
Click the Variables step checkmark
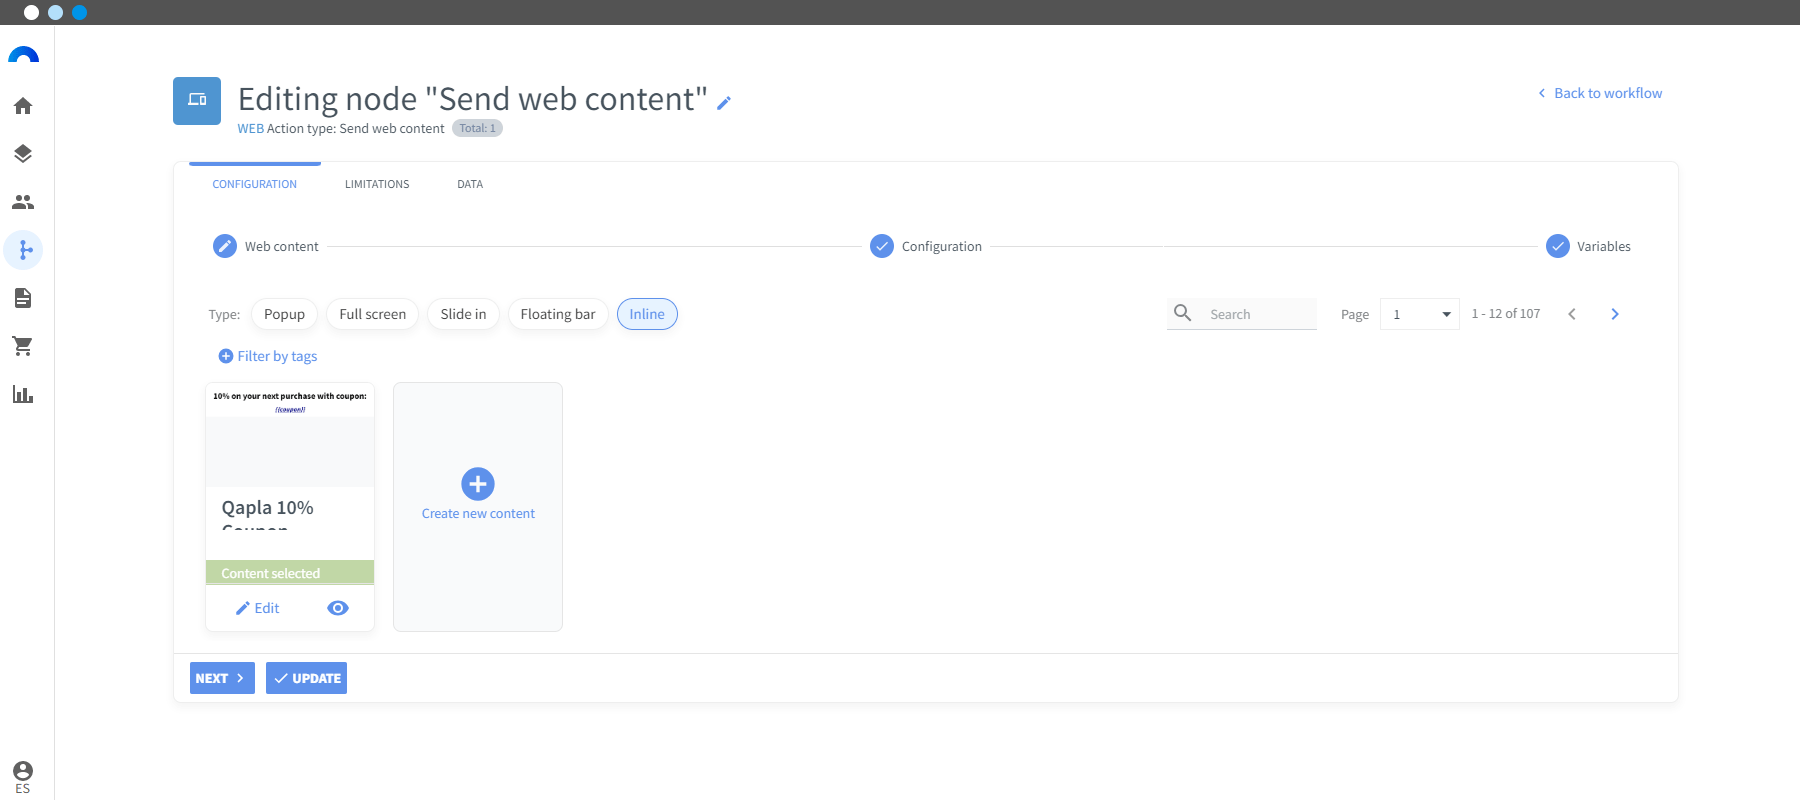pyautogui.click(x=1558, y=246)
